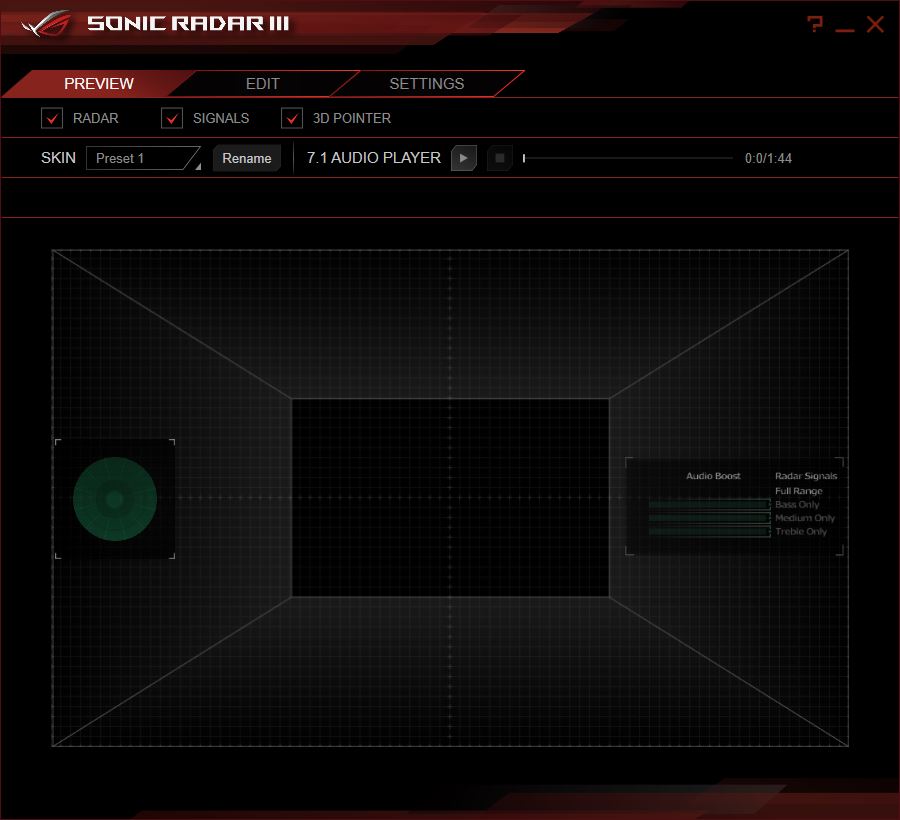Disable the 3D POINTER checkbox
Image resolution: width=900 pixels, height=820 pixels.
292,118
